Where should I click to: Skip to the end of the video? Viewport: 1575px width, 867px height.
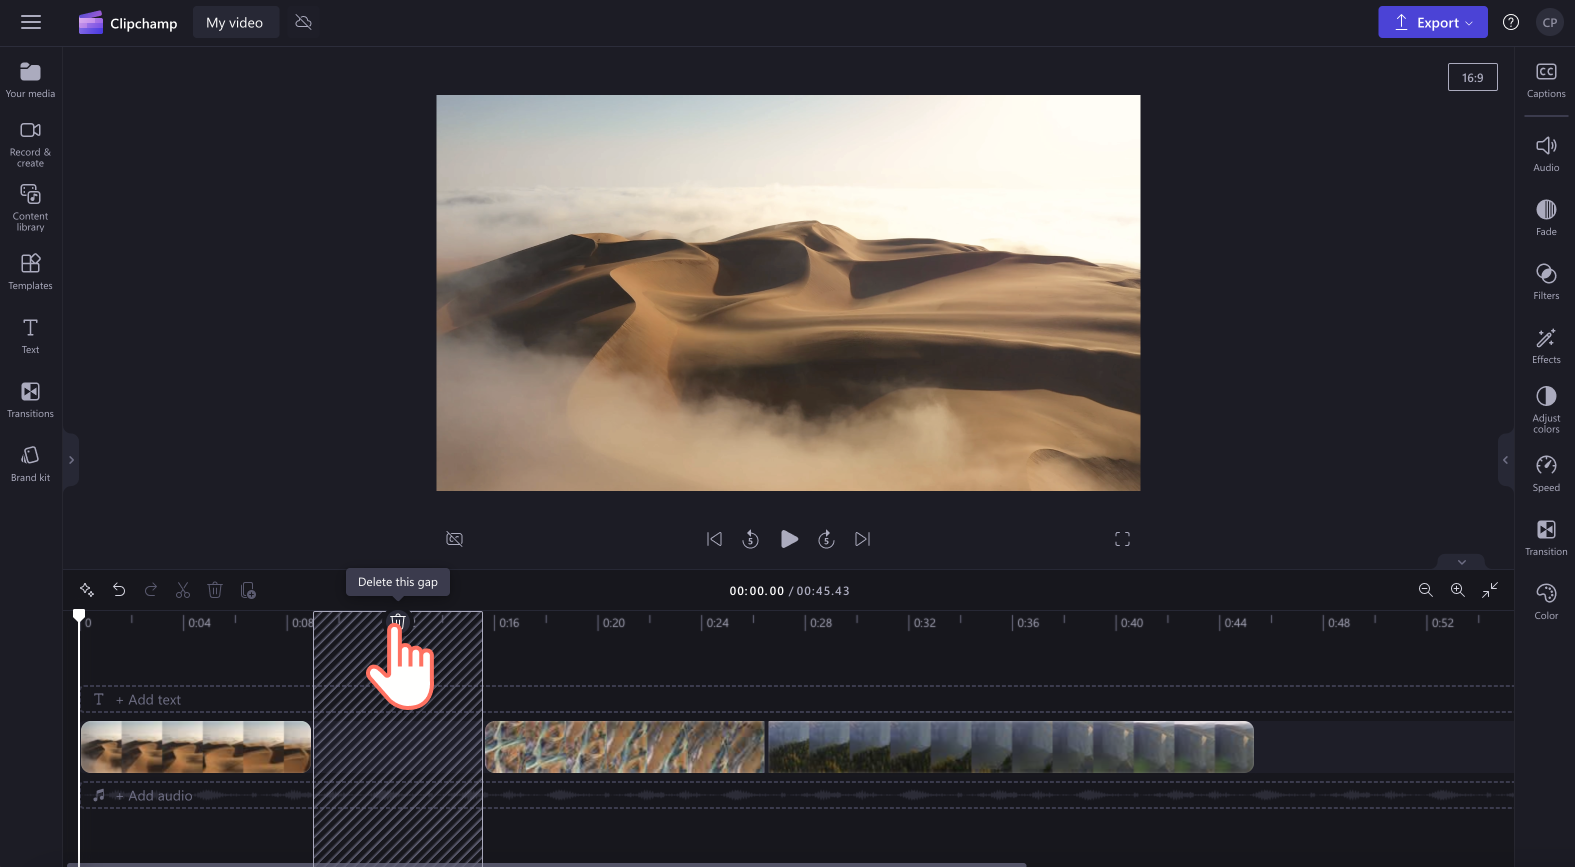[862, 539]
